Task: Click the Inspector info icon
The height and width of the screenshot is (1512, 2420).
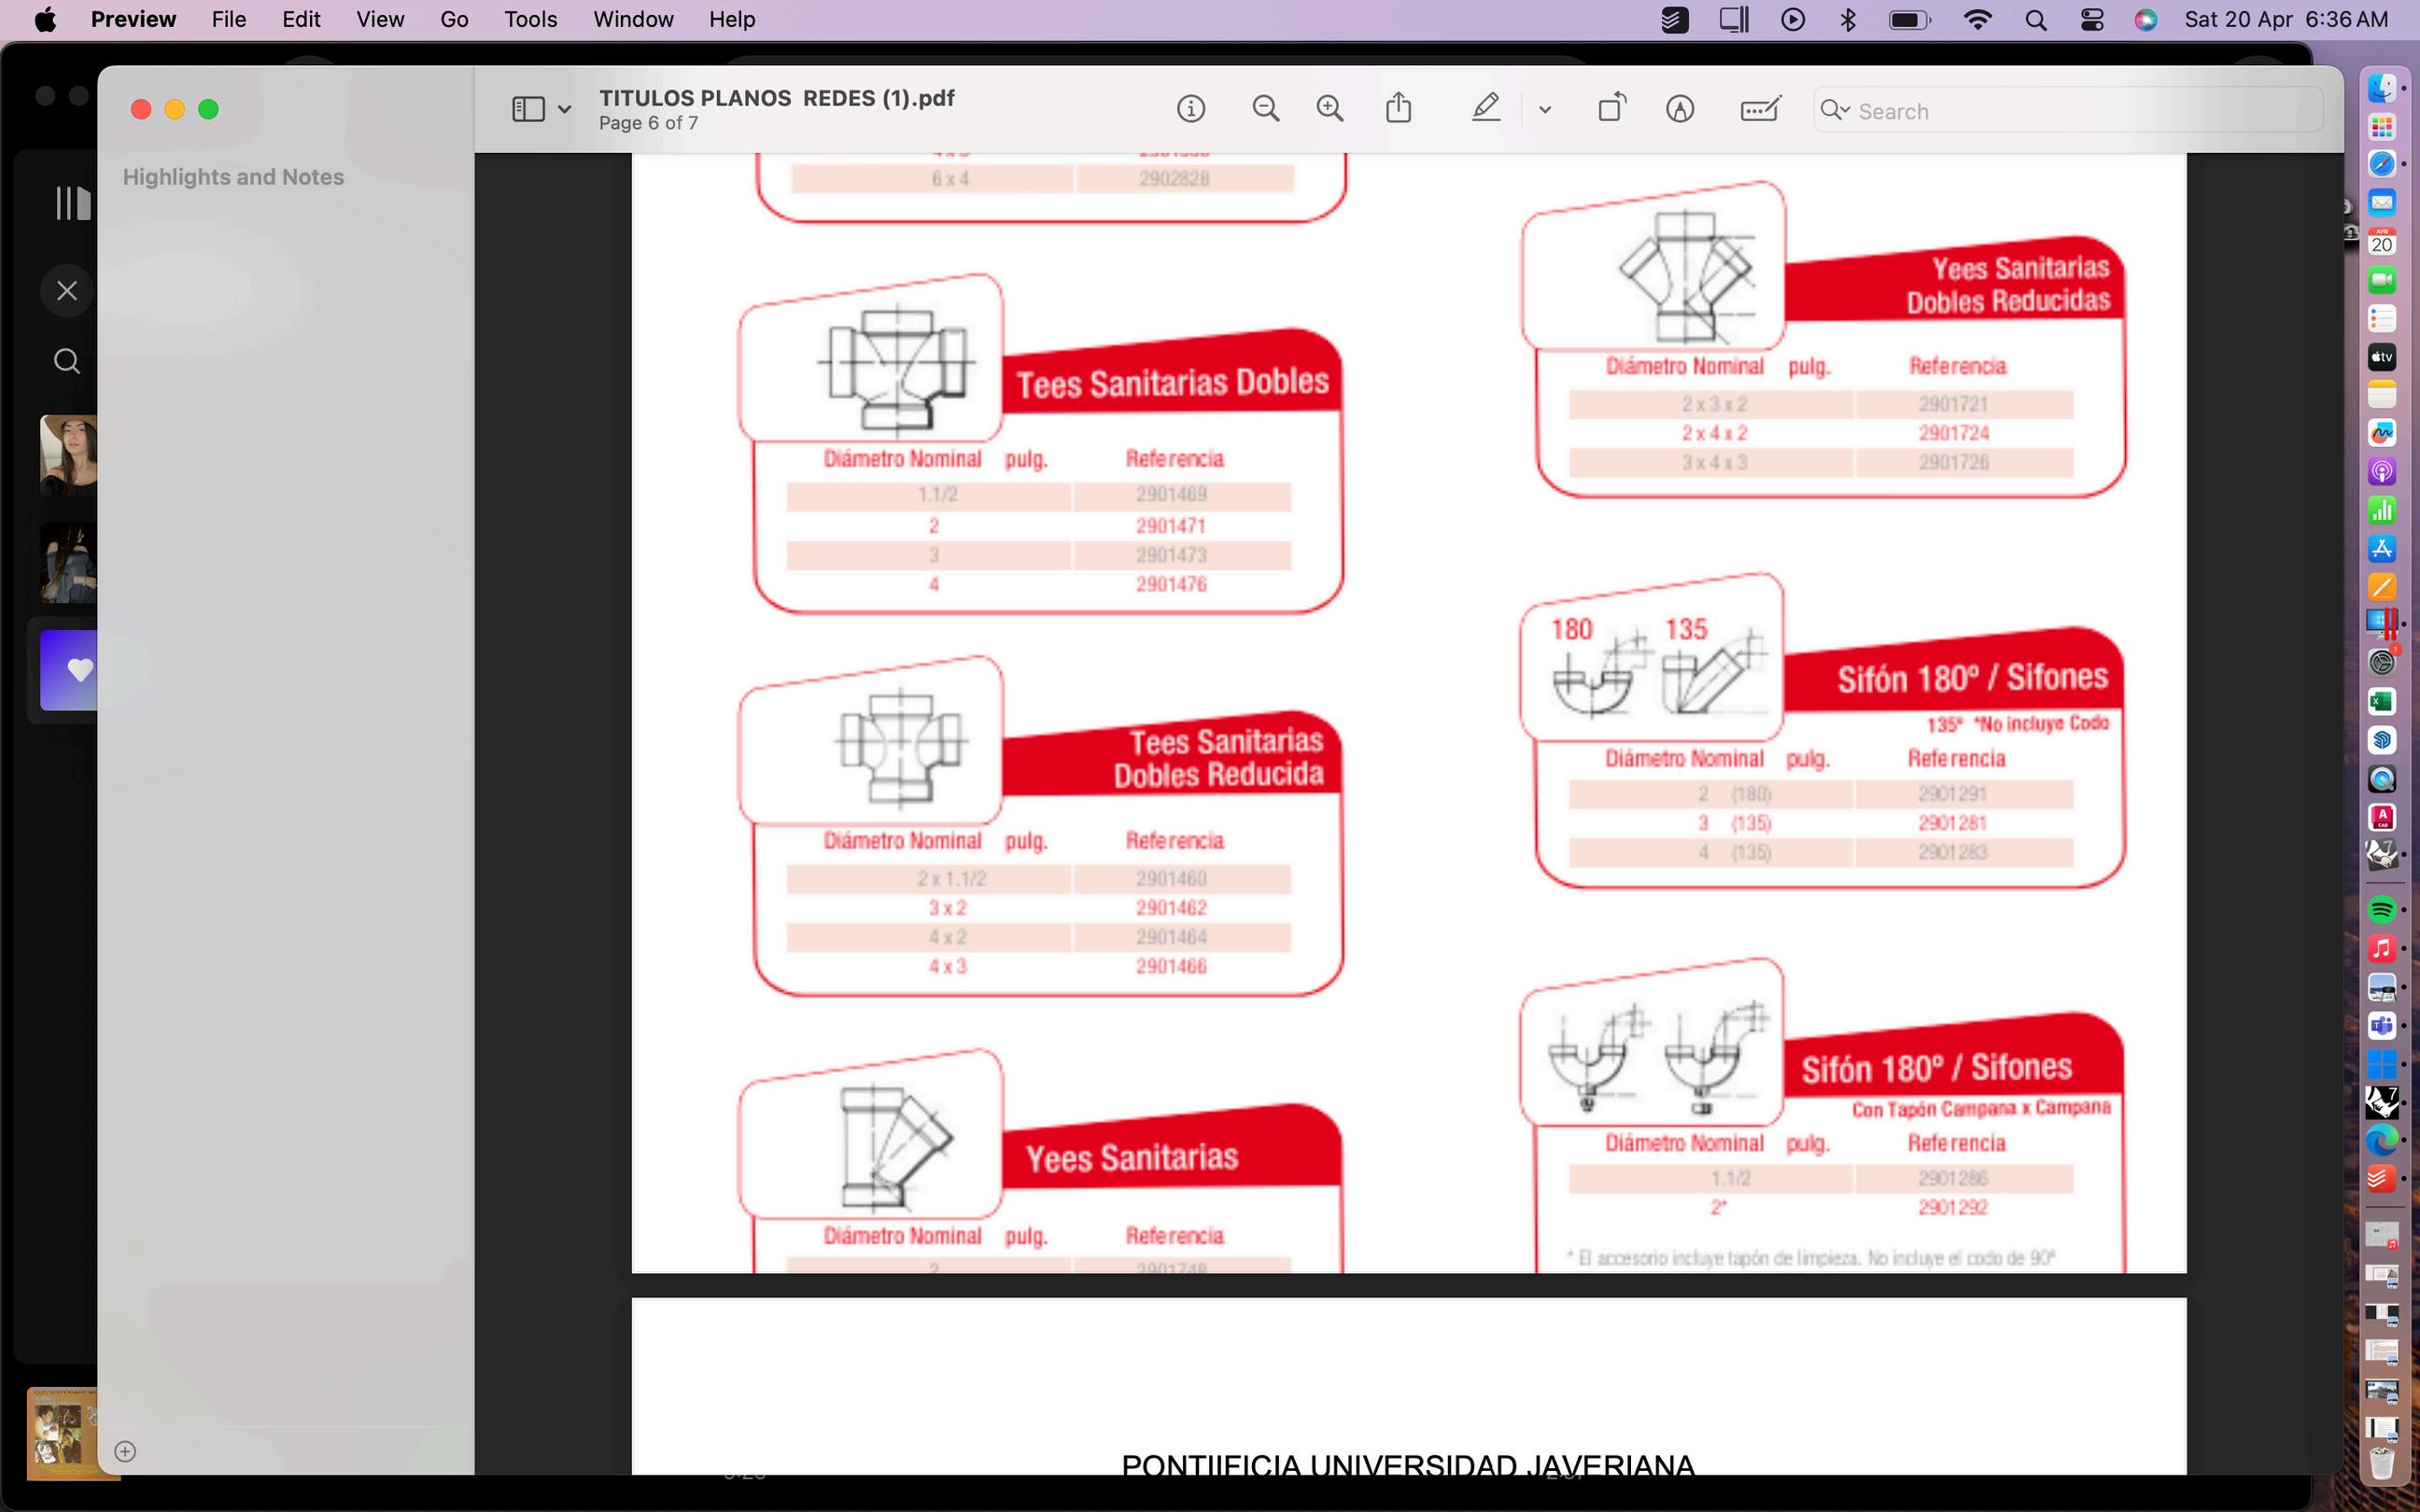Action: [1190, 109]
